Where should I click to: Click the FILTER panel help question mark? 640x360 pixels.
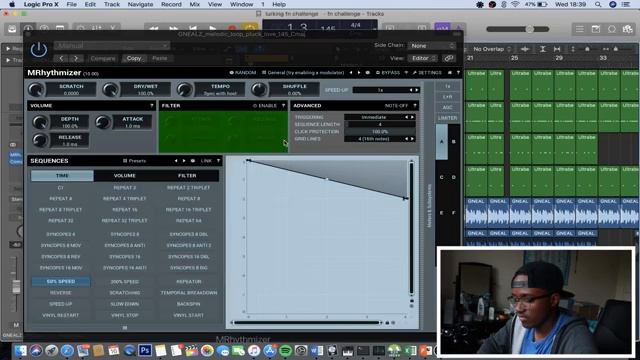[x=284, y=106]
